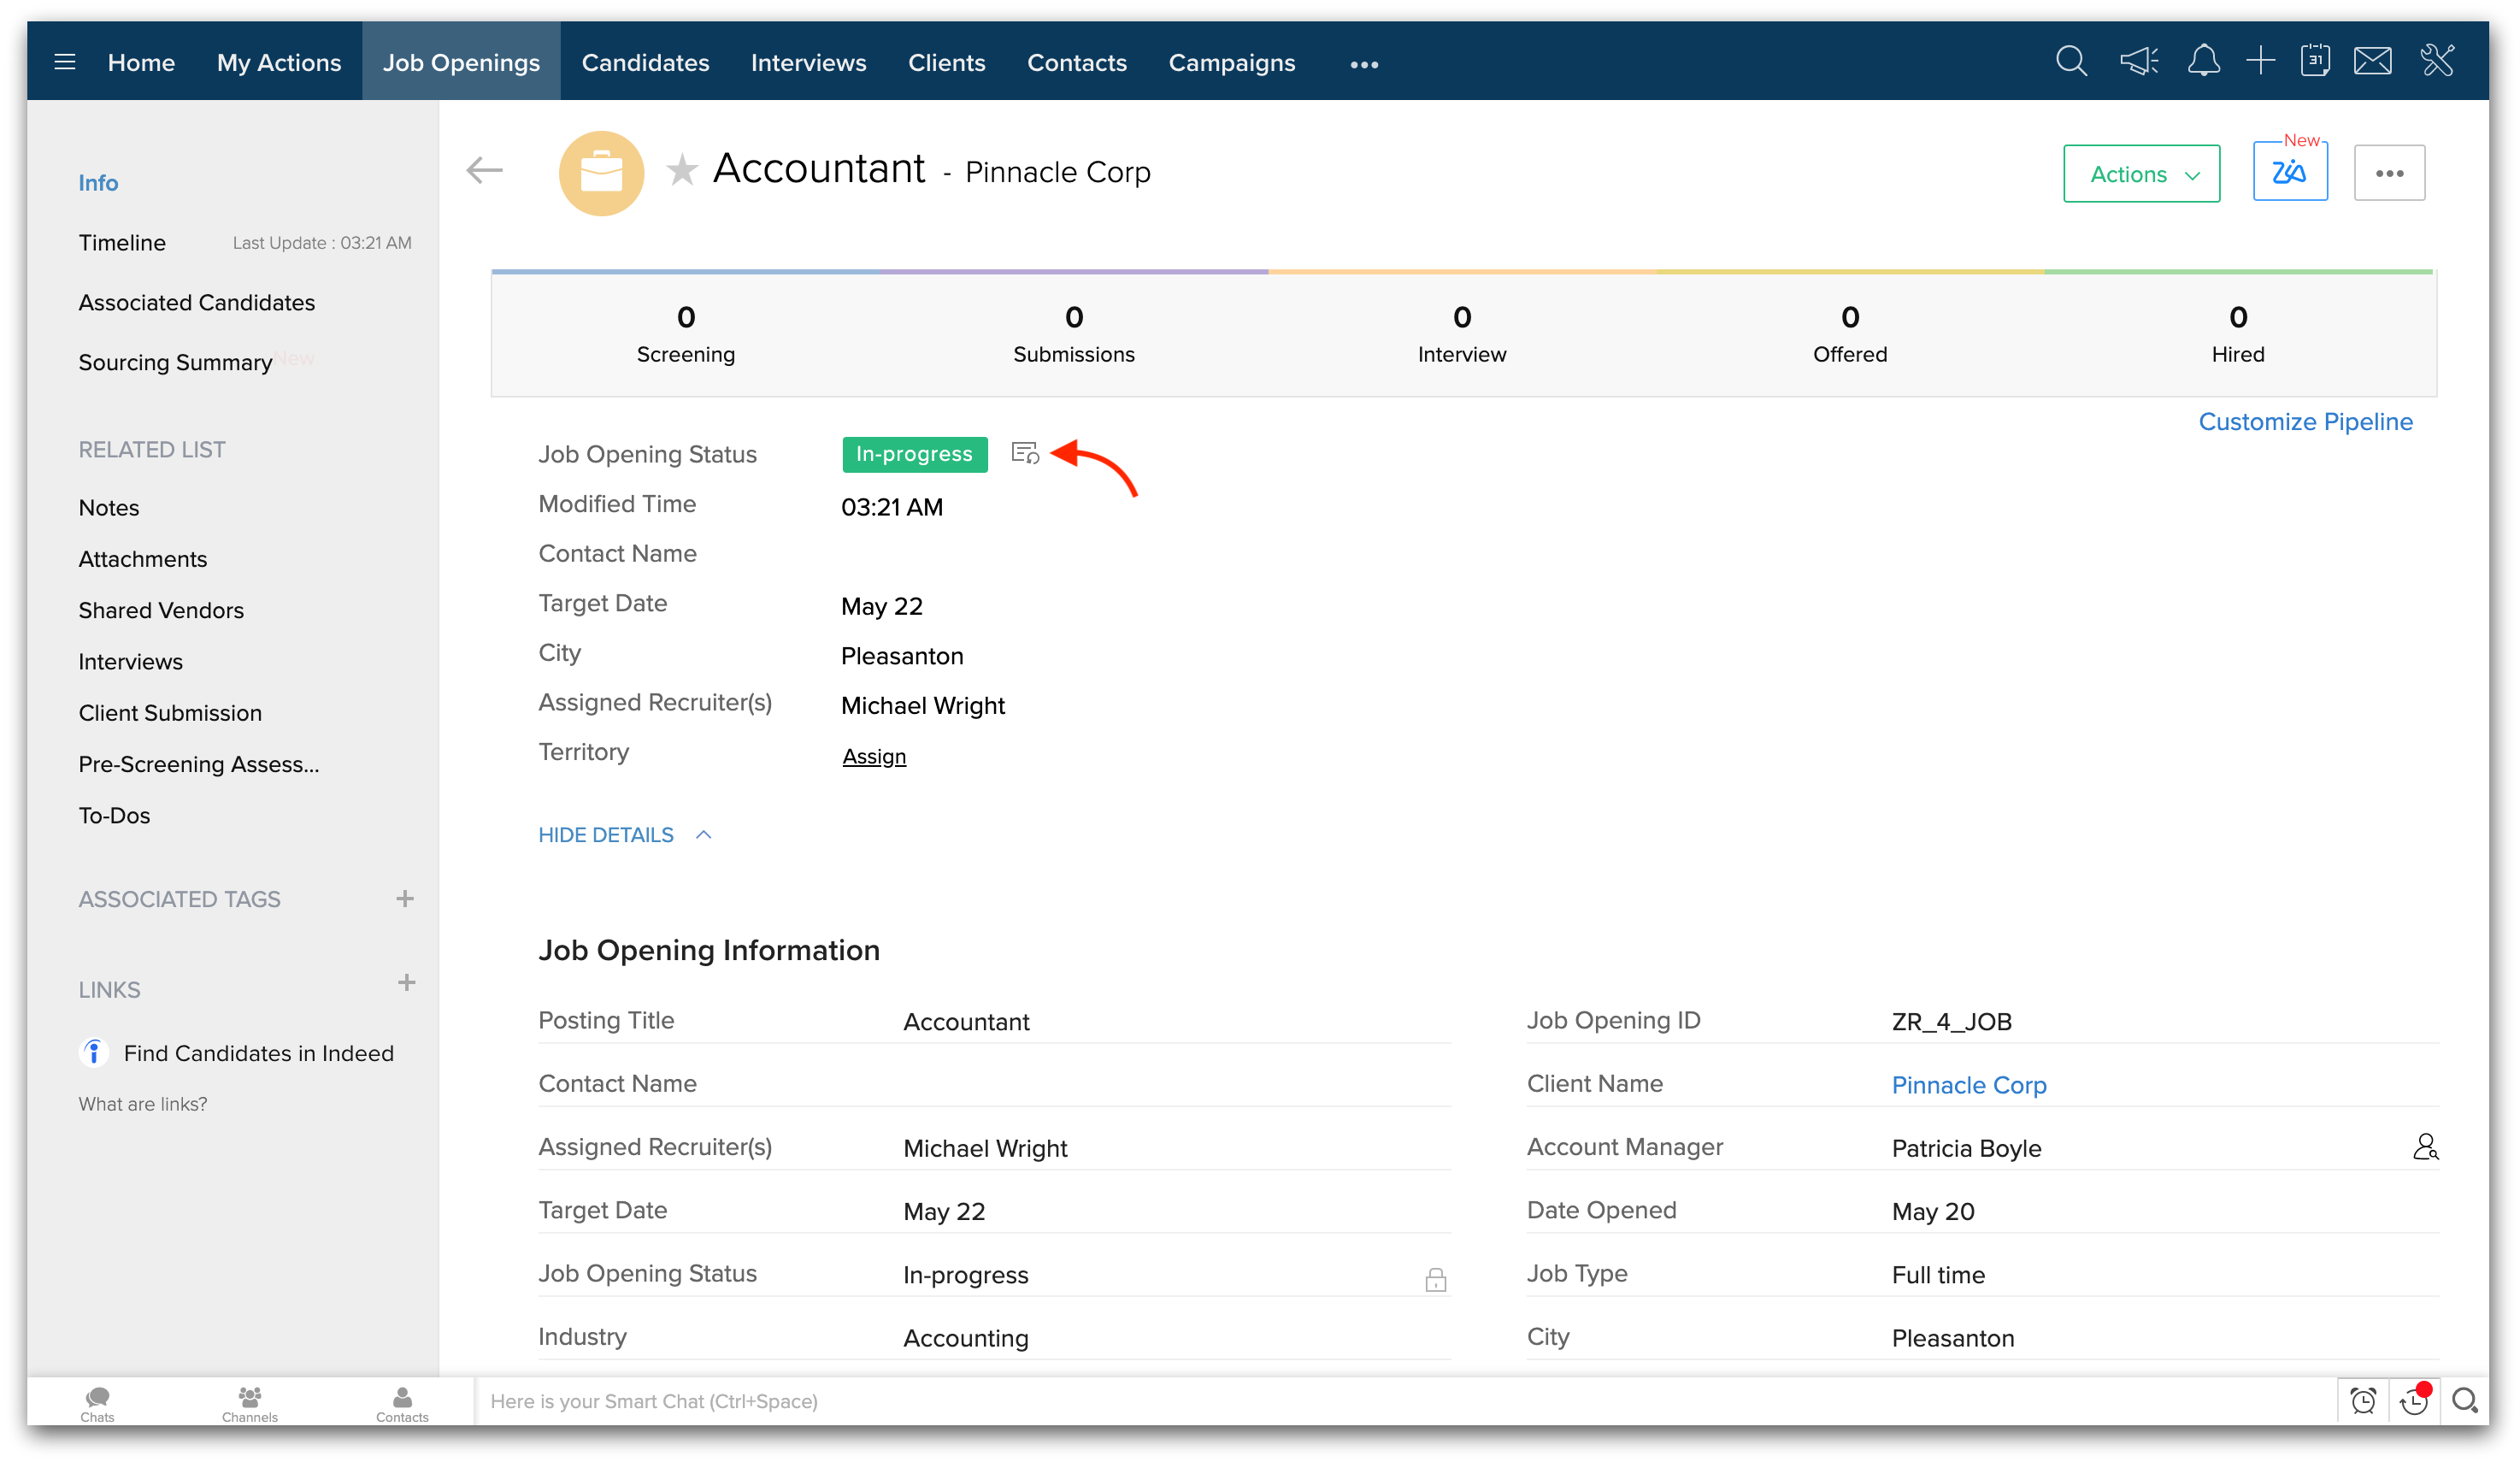Viewport: 2520px width, 1462px height.
Task: Click the lock icon on Job Opening Status
Action: 1435,1279
